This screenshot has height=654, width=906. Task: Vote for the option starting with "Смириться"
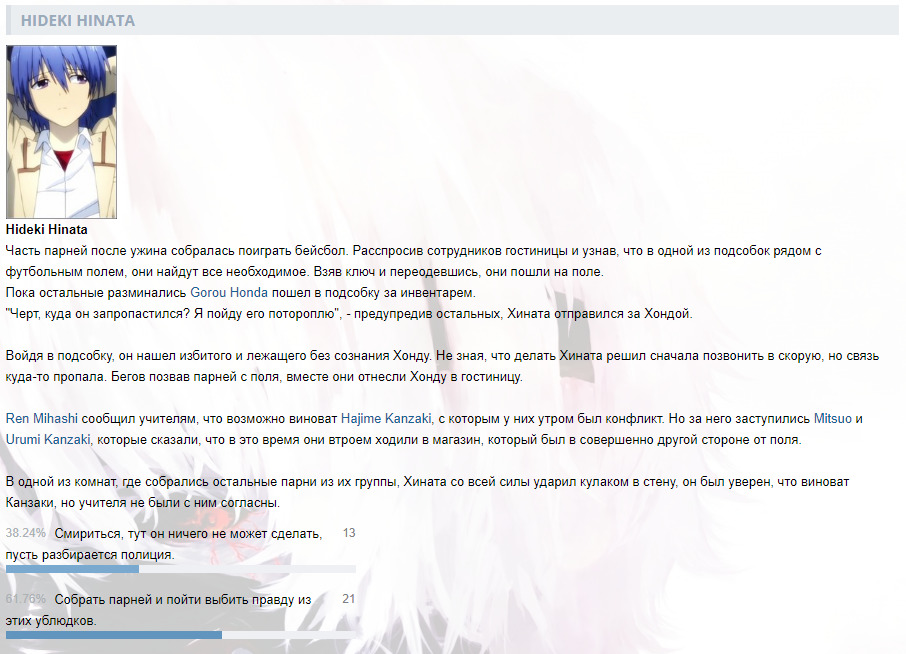(188, 534)
